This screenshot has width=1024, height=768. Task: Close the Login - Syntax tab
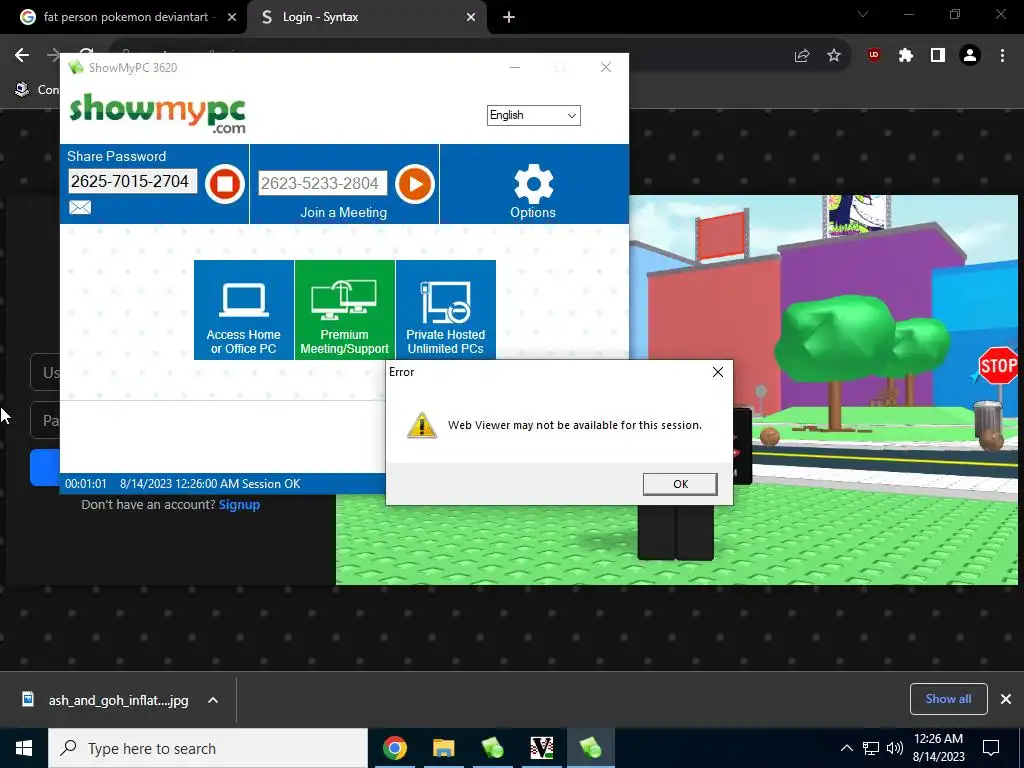click(471, 17)
